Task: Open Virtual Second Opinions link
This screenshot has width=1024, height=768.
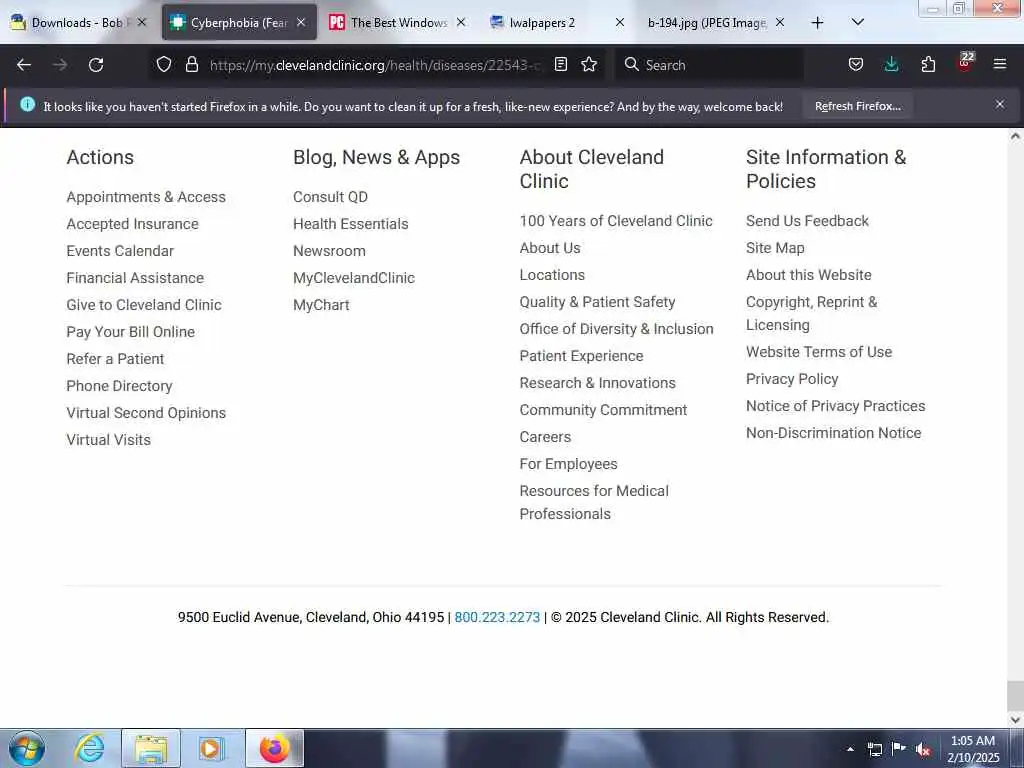Action: (146, 413)
